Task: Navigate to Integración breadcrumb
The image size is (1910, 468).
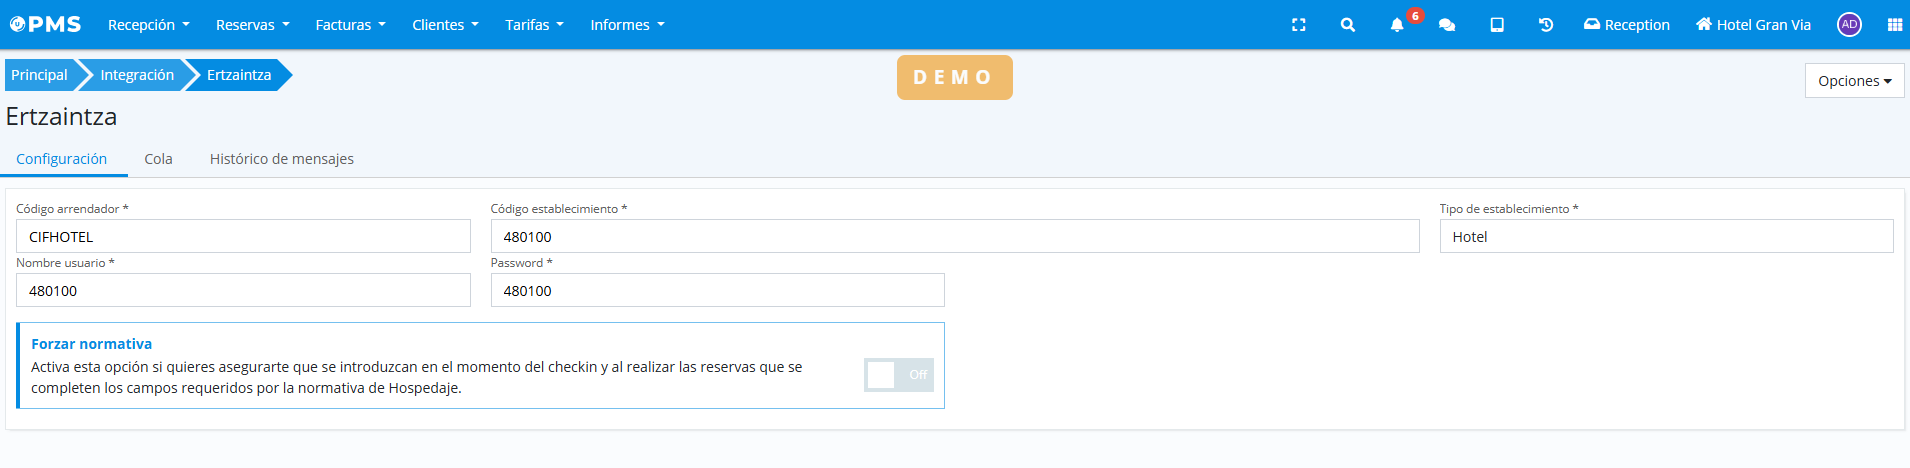Action: coord(137,75)
